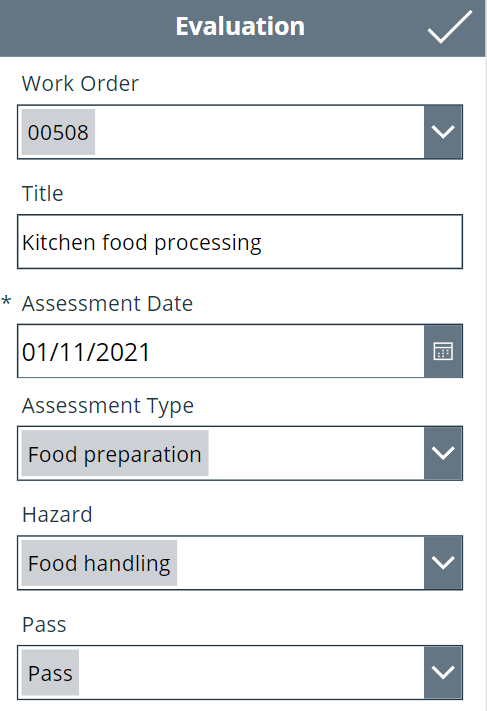
Task: Expand the Assessment Type dropdown chevron
Action: pos(443,453)
